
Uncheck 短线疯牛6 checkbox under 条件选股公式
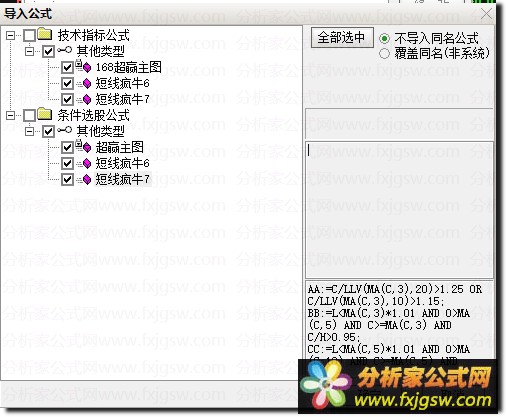(67, 163)
